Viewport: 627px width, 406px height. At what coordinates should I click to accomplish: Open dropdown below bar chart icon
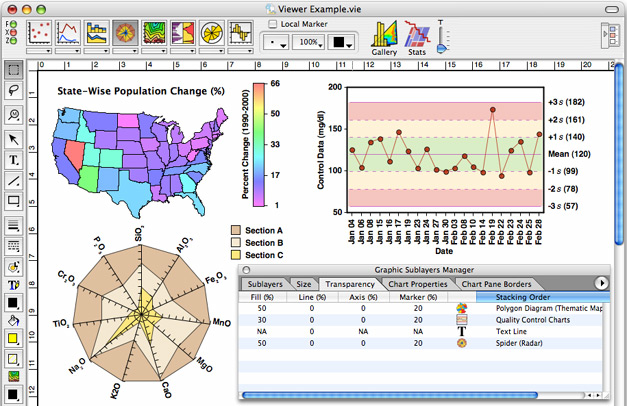click(96, 51)
